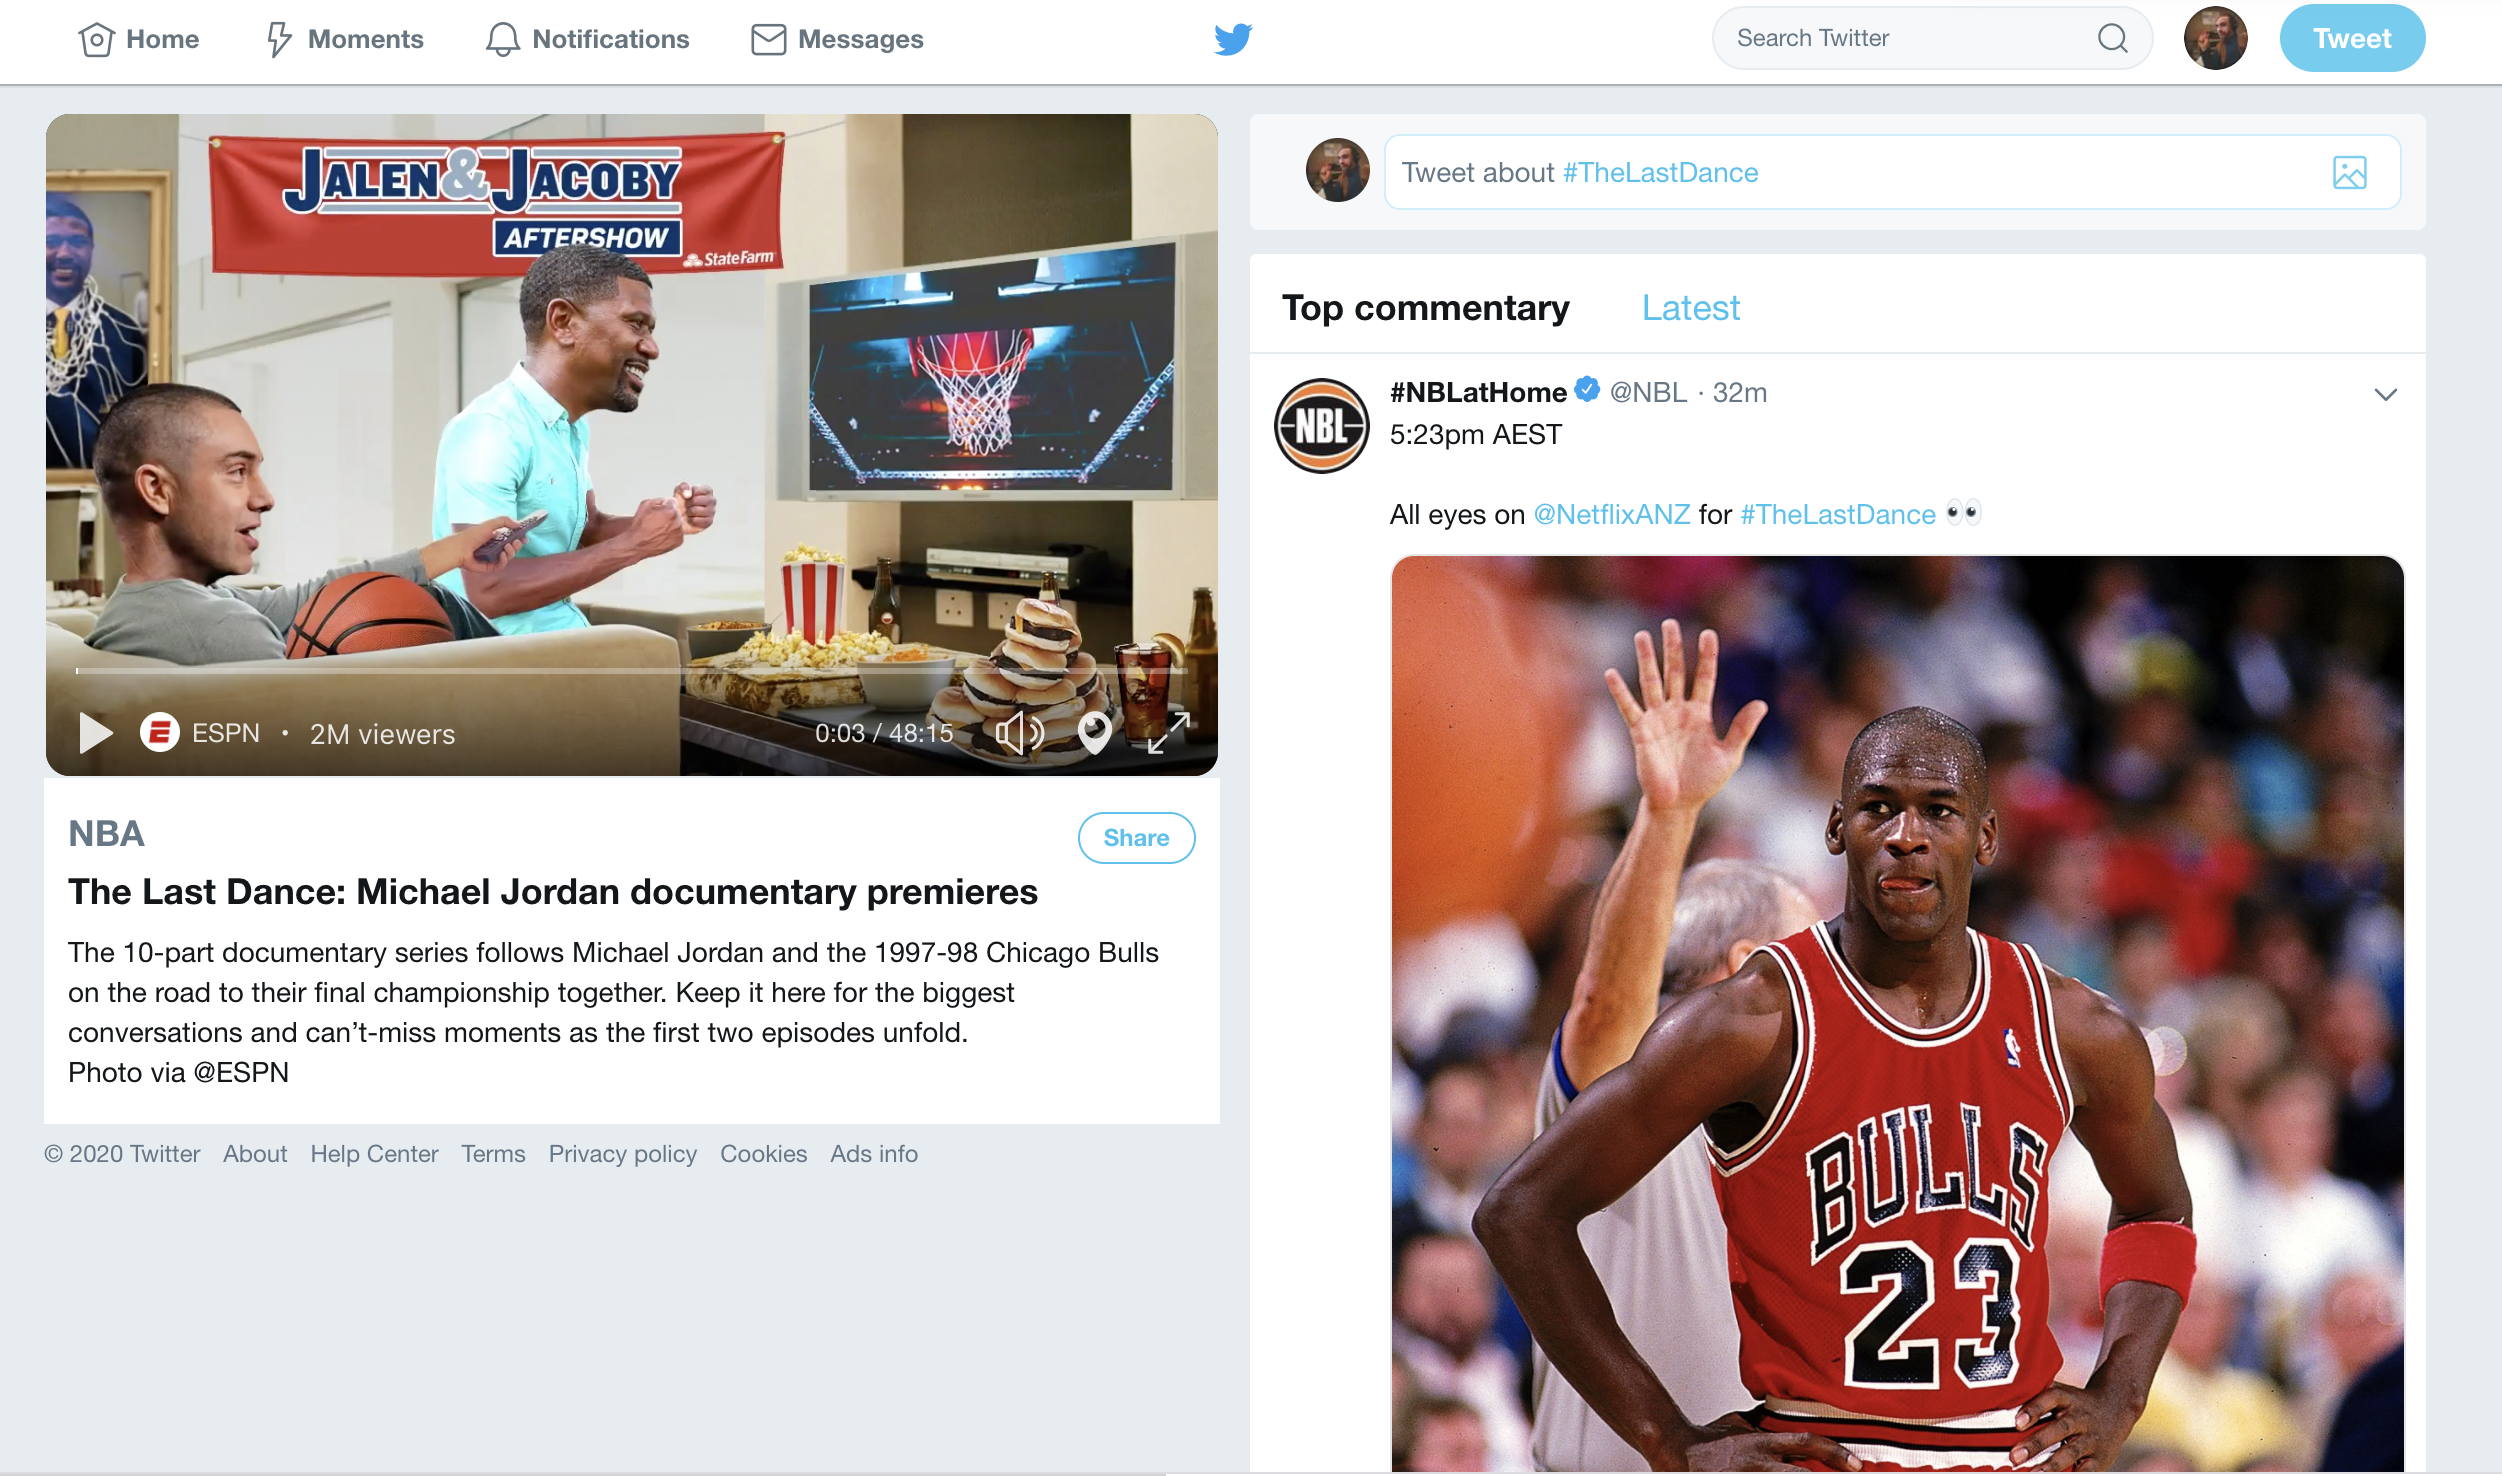Open the Cookies footer link
Image resolution: width=2502 pixels, height=1476 pixels.
[x=763, y=1154]
